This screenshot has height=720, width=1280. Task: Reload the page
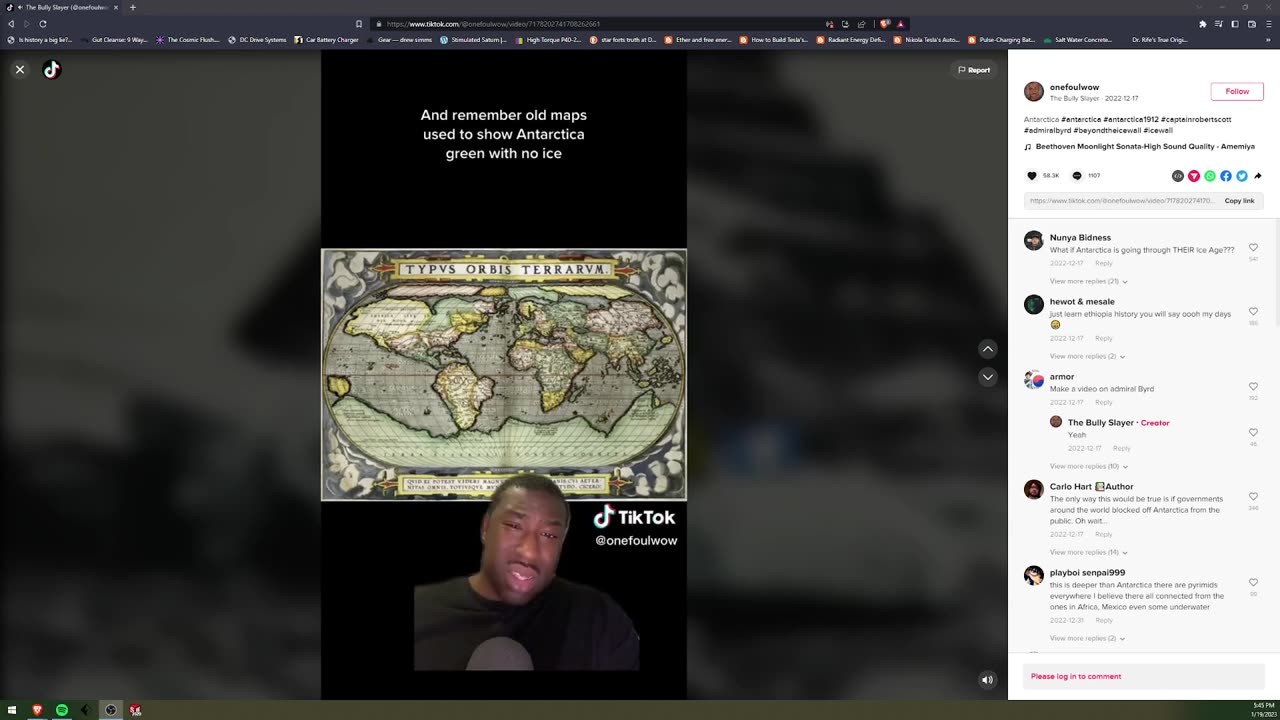43,24
